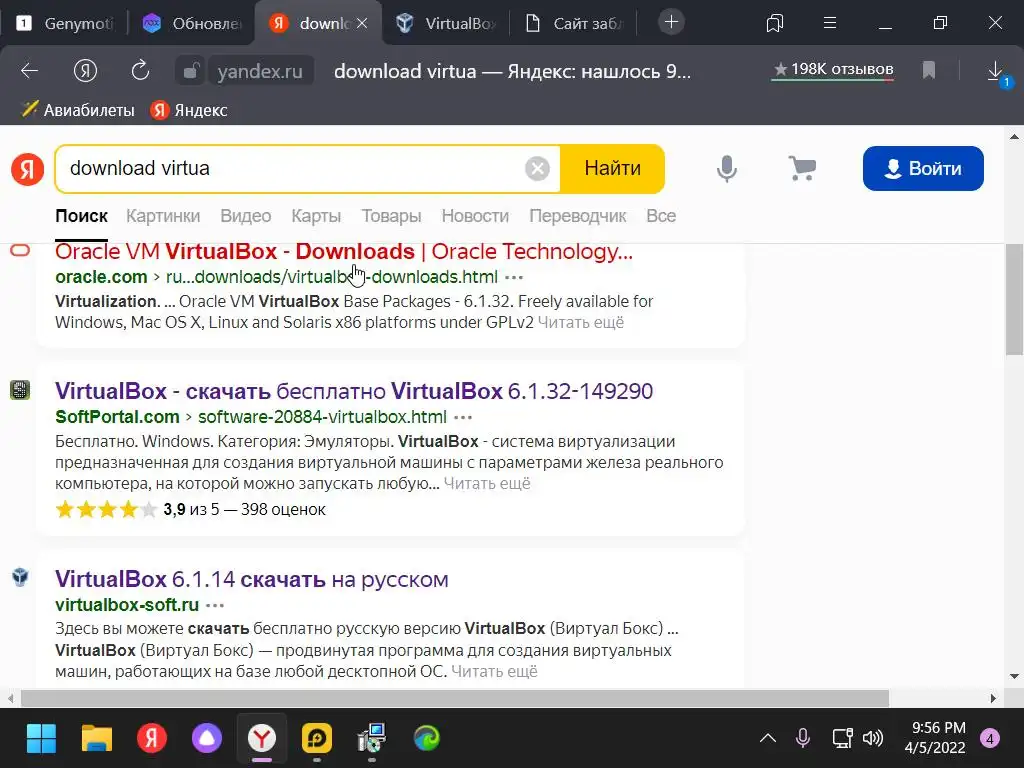Click 'Читать ещё' in Oracle snippet

[581, 323]
